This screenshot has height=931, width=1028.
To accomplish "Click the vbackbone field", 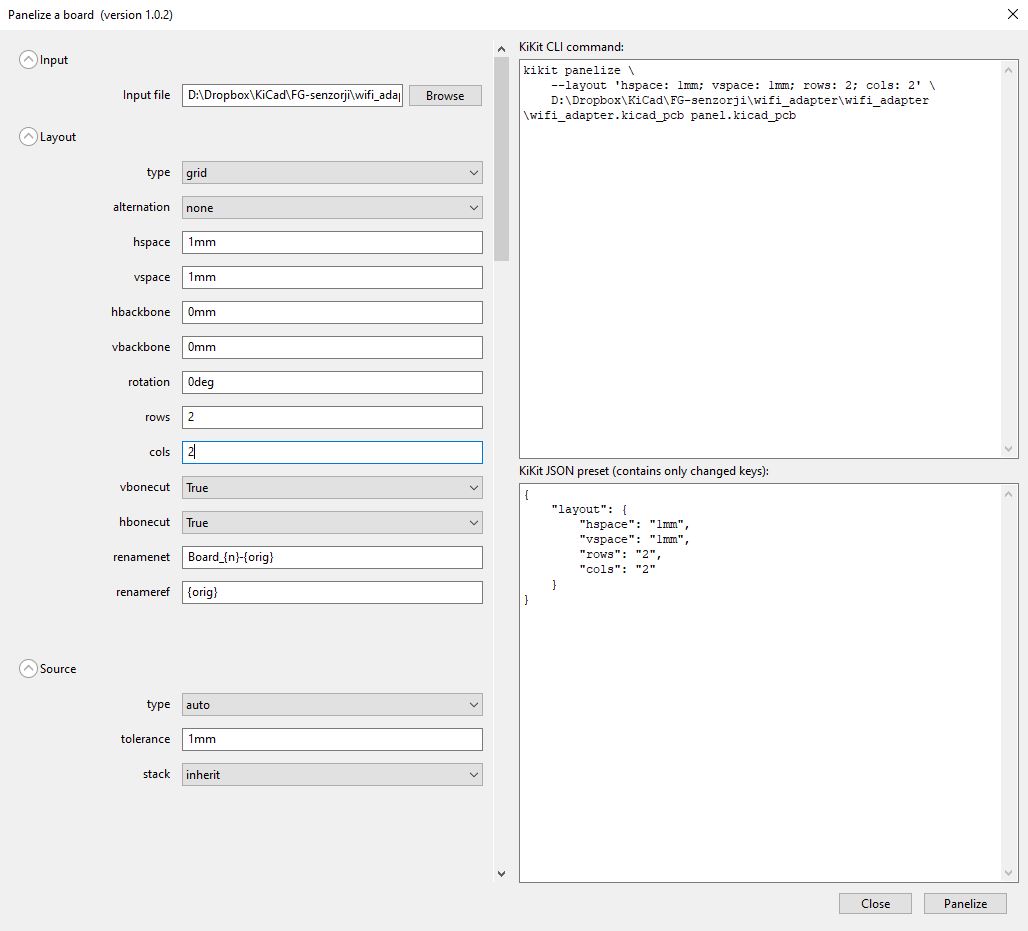I will 332,347.
